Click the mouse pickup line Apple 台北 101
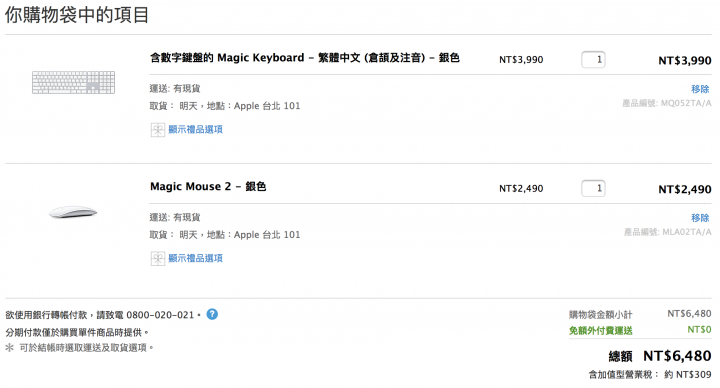The width and height of the screenshot is (720, 388). pyautogui.click(x=225, y=235)
